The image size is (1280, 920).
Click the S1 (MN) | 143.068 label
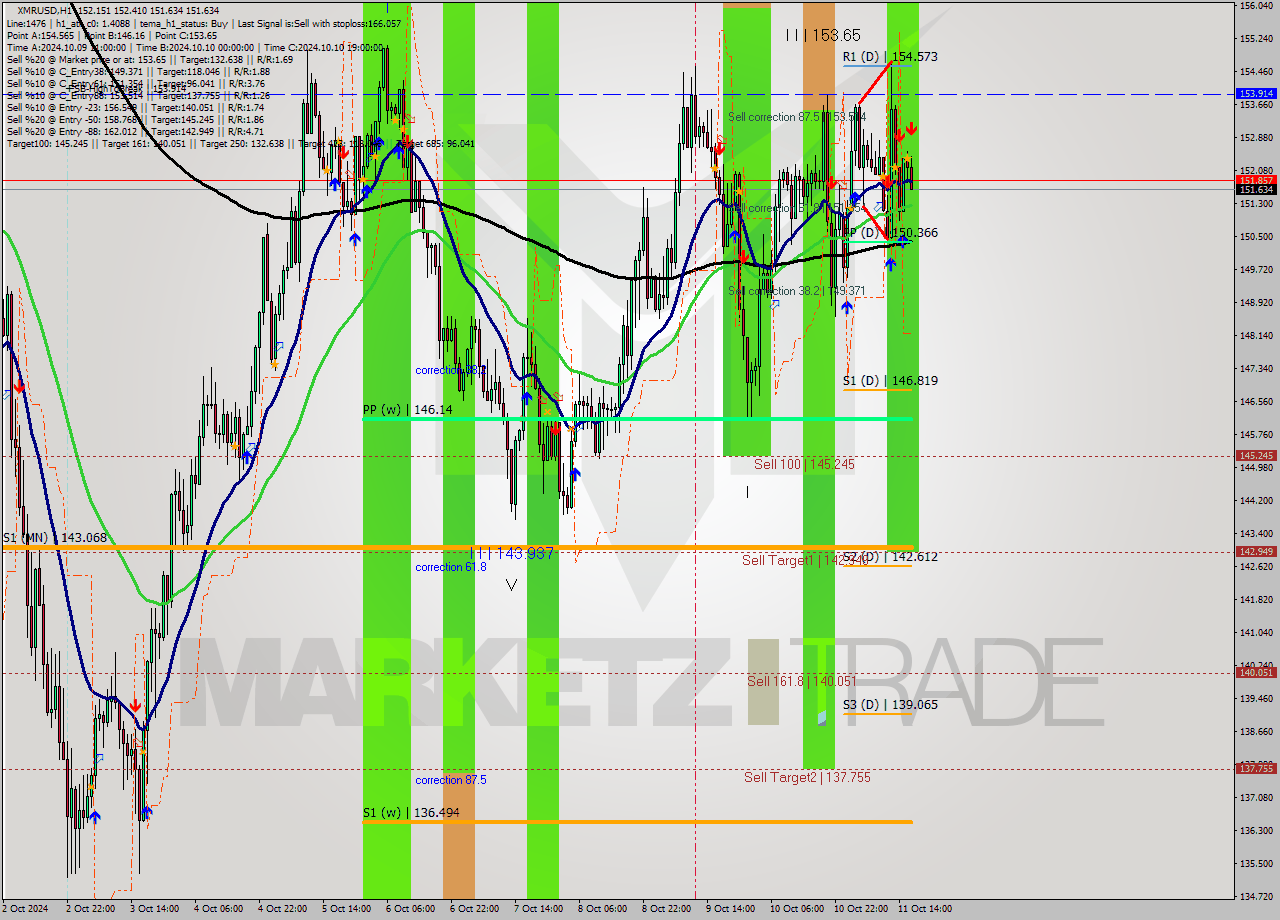click(x=54, y=538)
